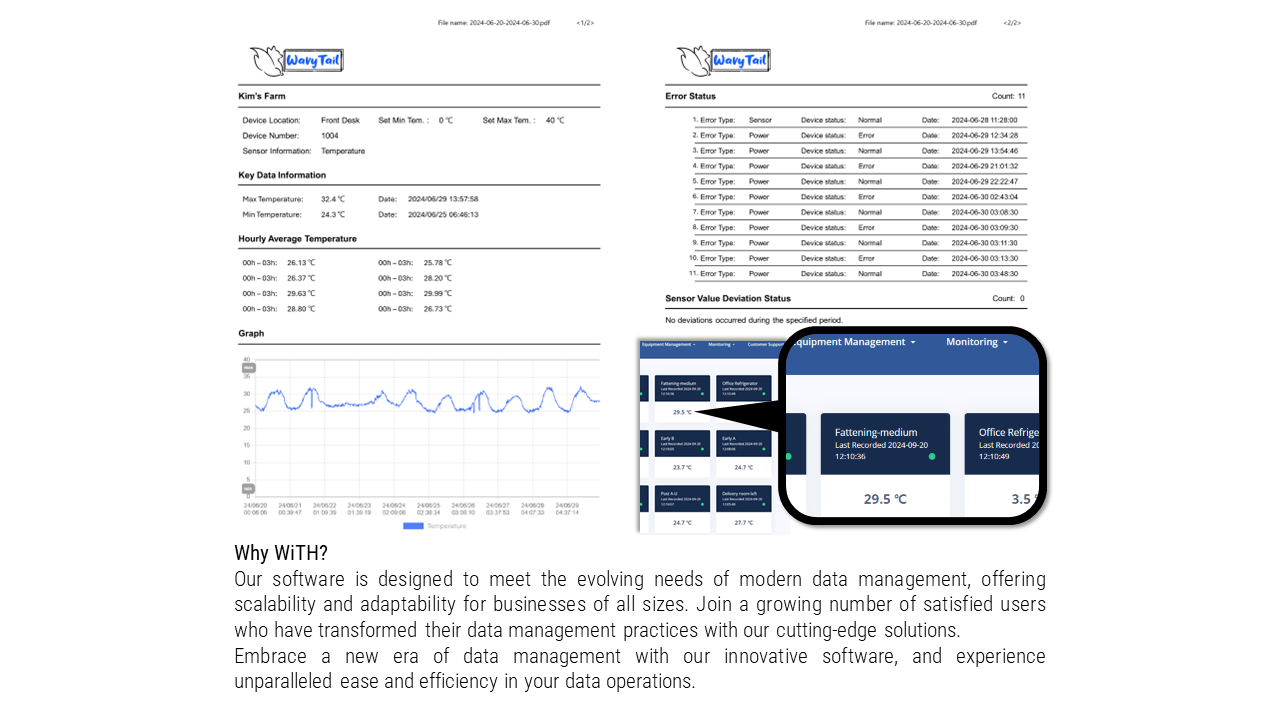Click the page indicator <2/2> on the second report
1280x720 pixels.
(x=1012, y=22)
